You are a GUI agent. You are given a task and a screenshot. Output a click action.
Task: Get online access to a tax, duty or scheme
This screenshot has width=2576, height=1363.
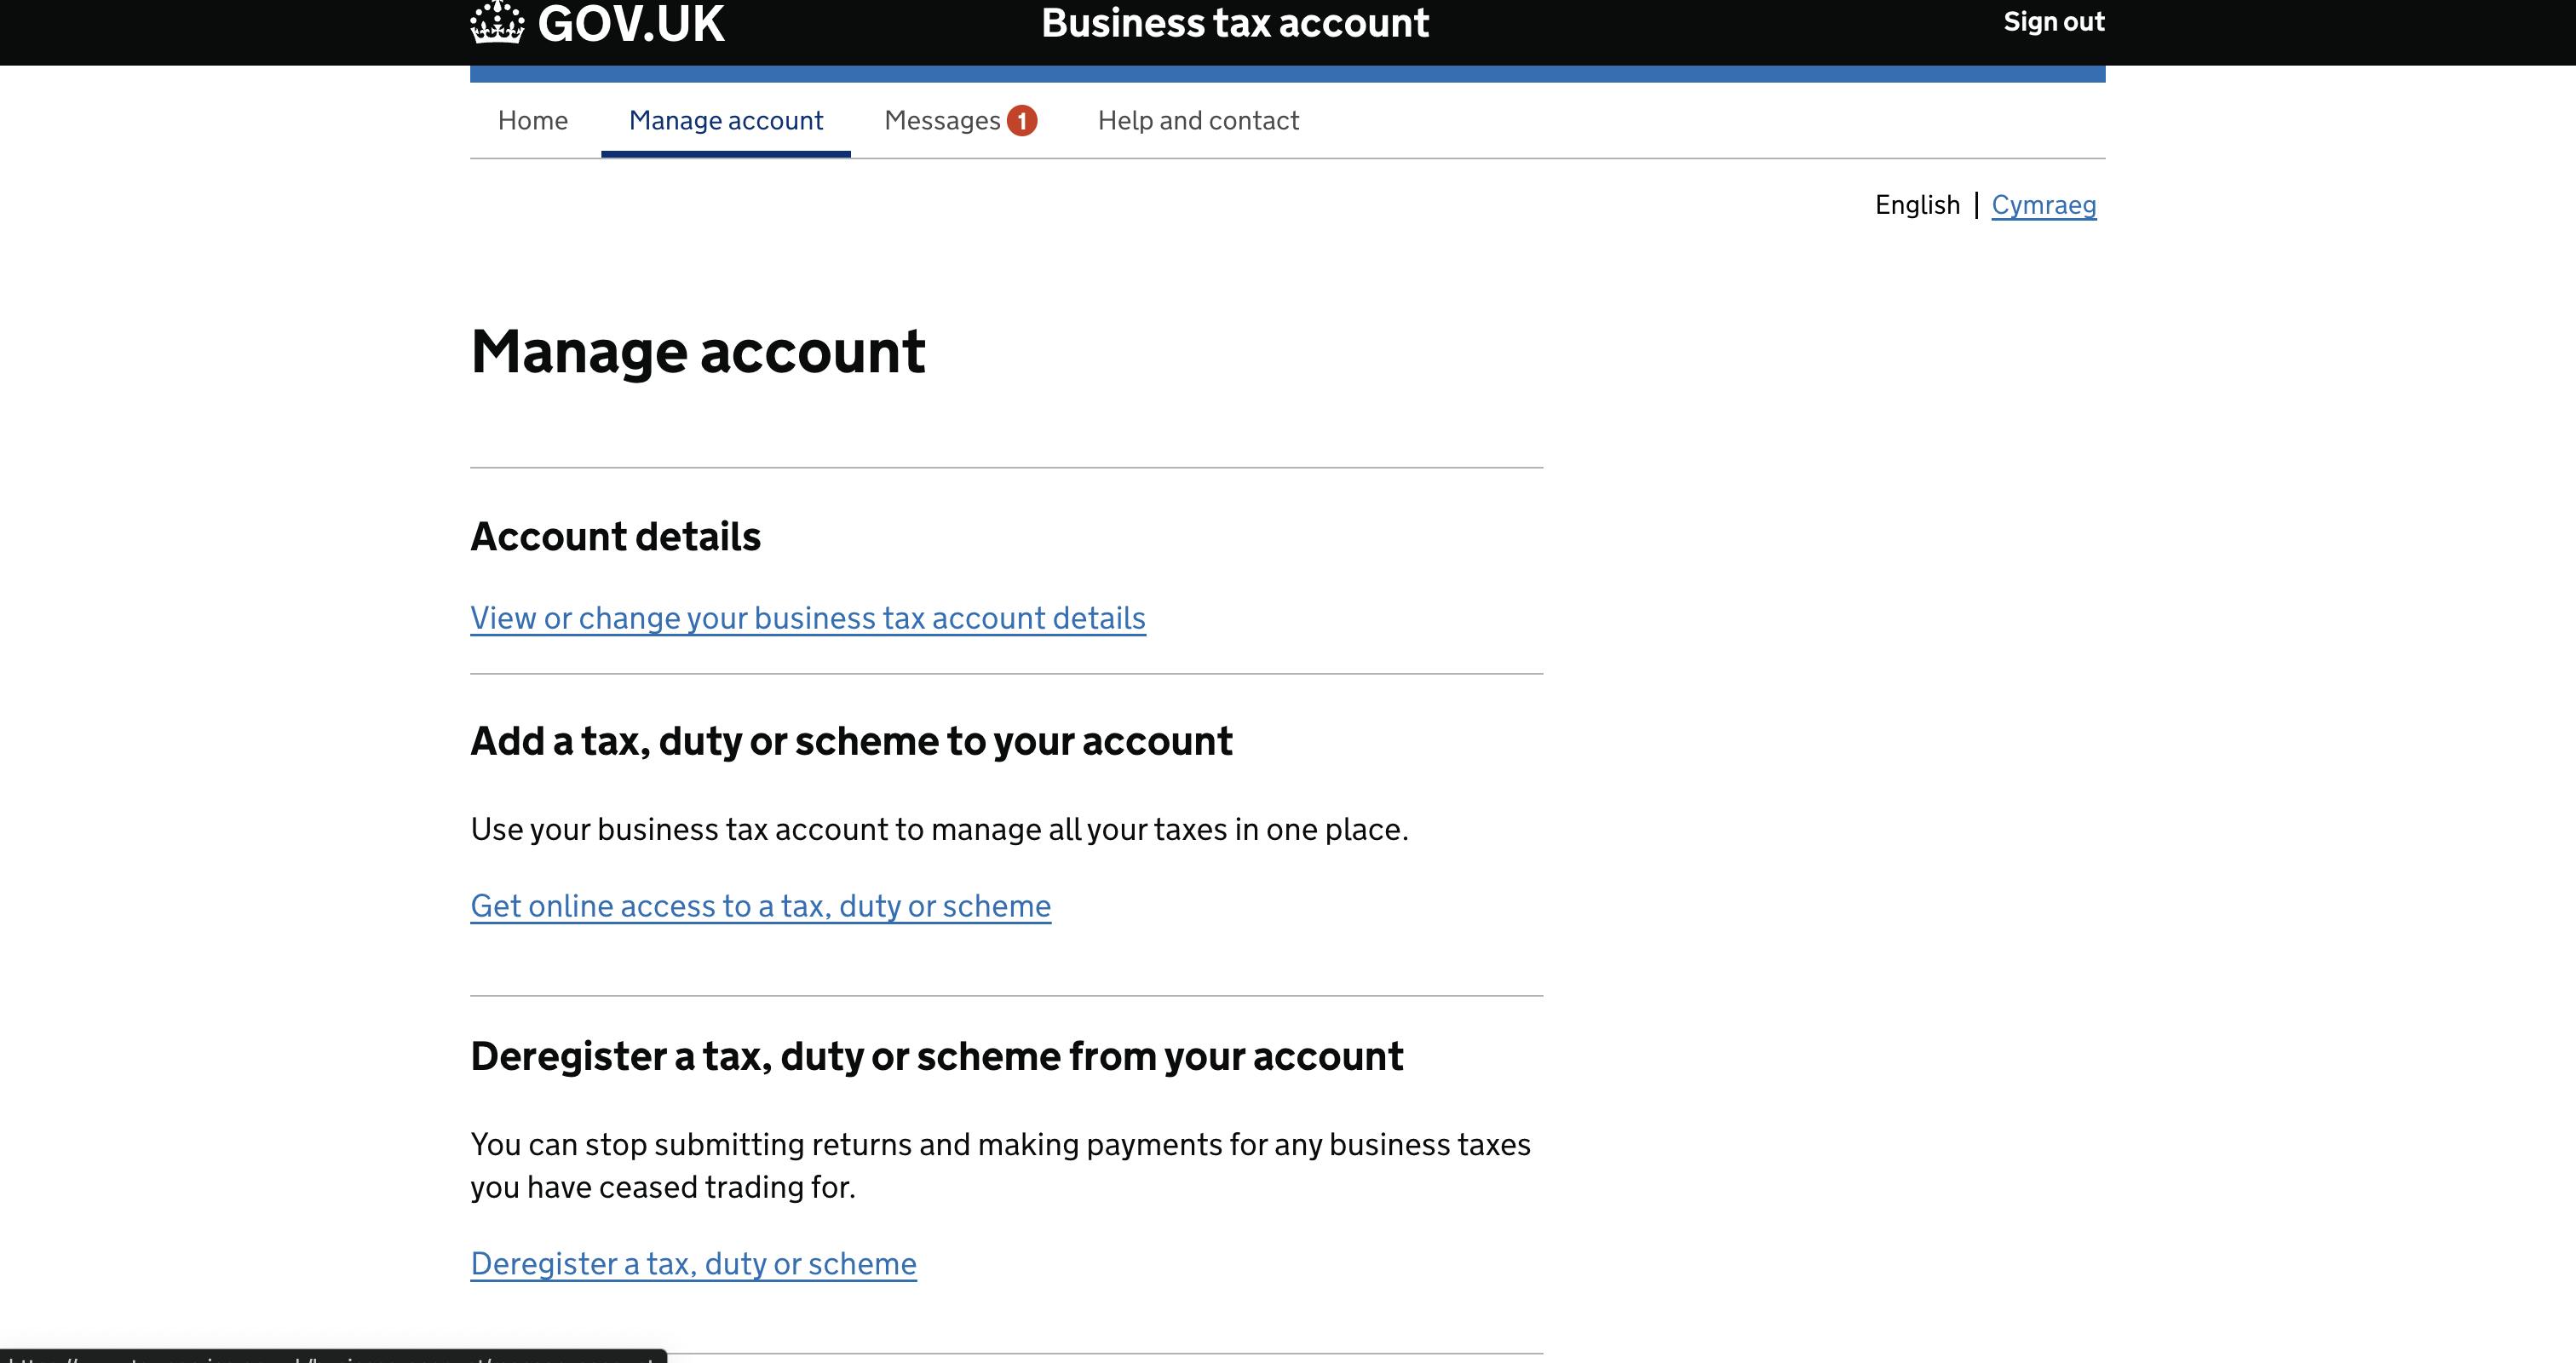pyautogui.click(x=760, y=906)
